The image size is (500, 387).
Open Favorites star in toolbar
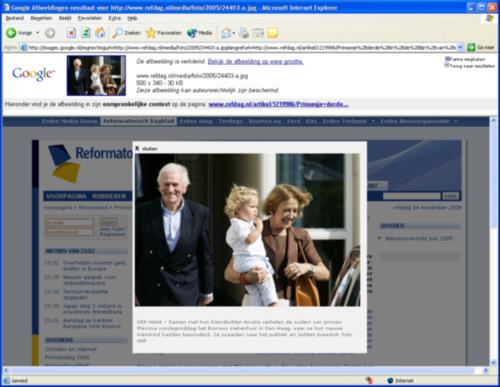point(164,33)
